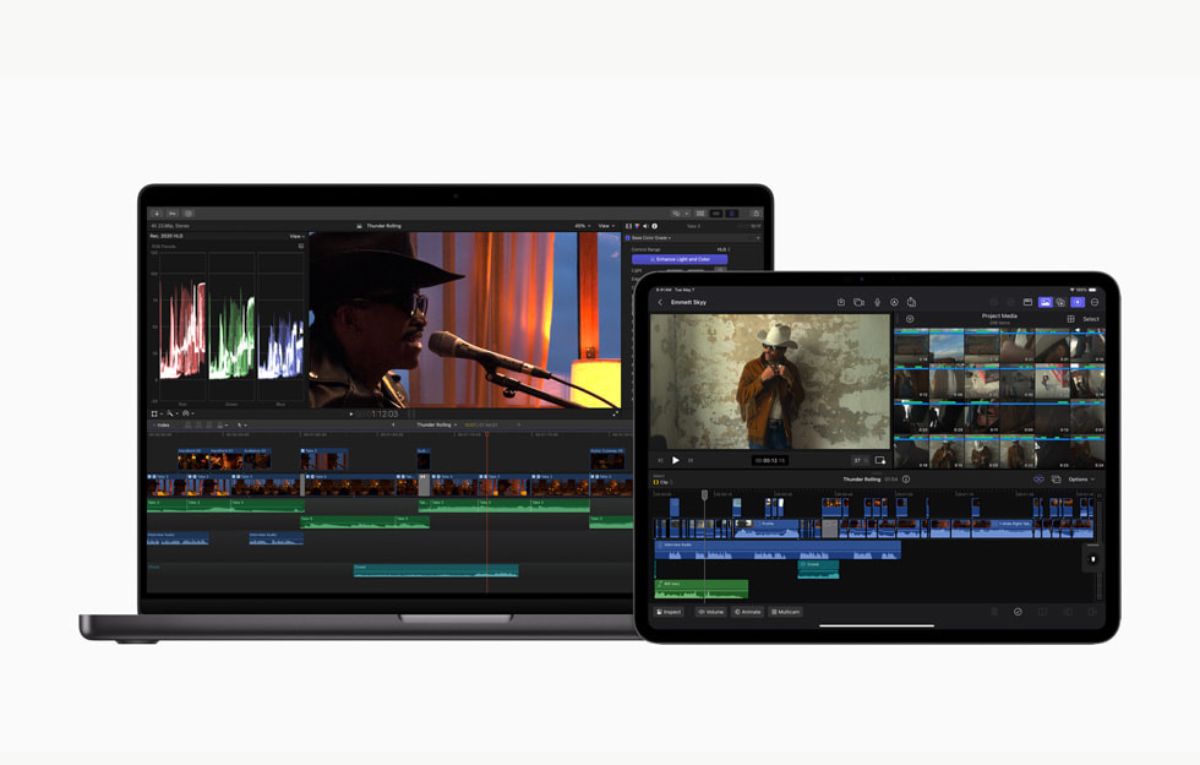1200x765 pixels.
Task: Tap the camera record icon on iPad toolbar
Action: click(x=859, y=302)
